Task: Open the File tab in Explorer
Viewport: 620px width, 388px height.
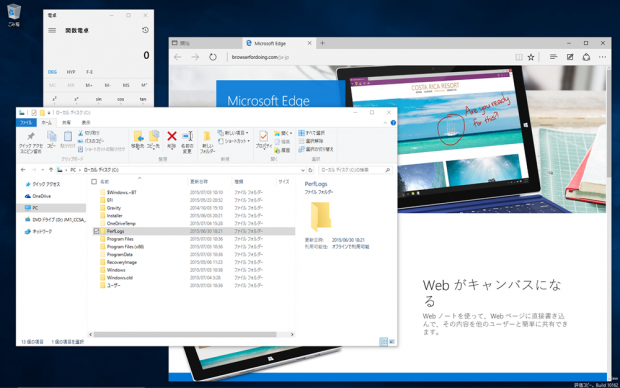Action: tap(26, 123)
